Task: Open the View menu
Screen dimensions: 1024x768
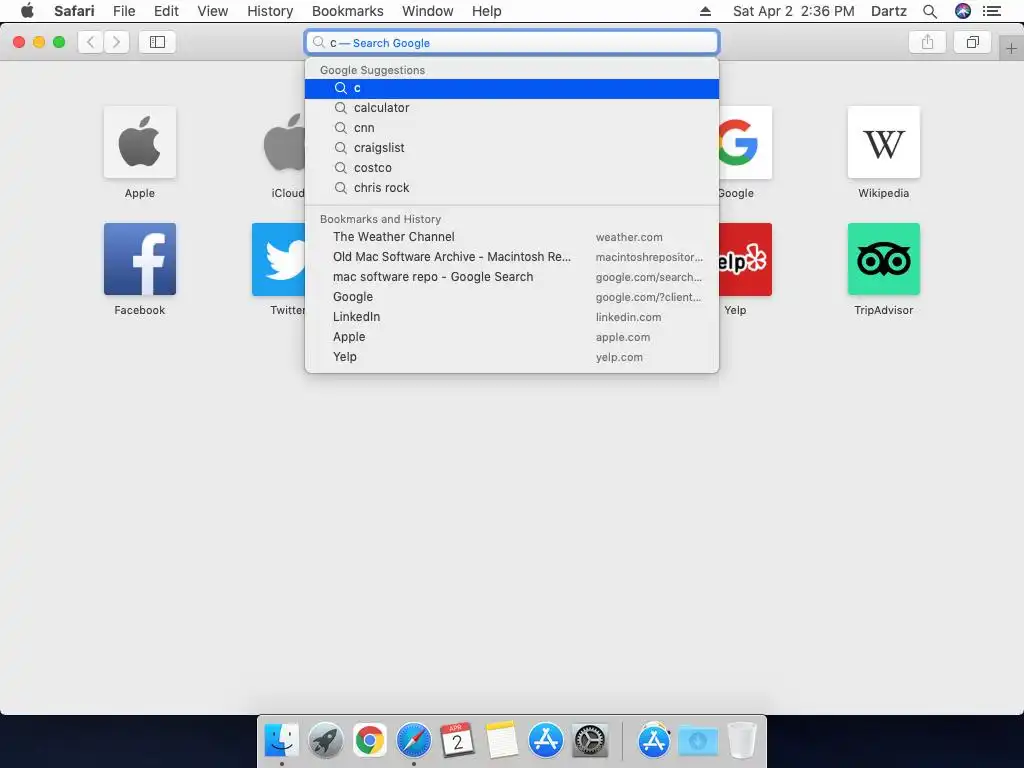Action: click(x=213, y=11)
